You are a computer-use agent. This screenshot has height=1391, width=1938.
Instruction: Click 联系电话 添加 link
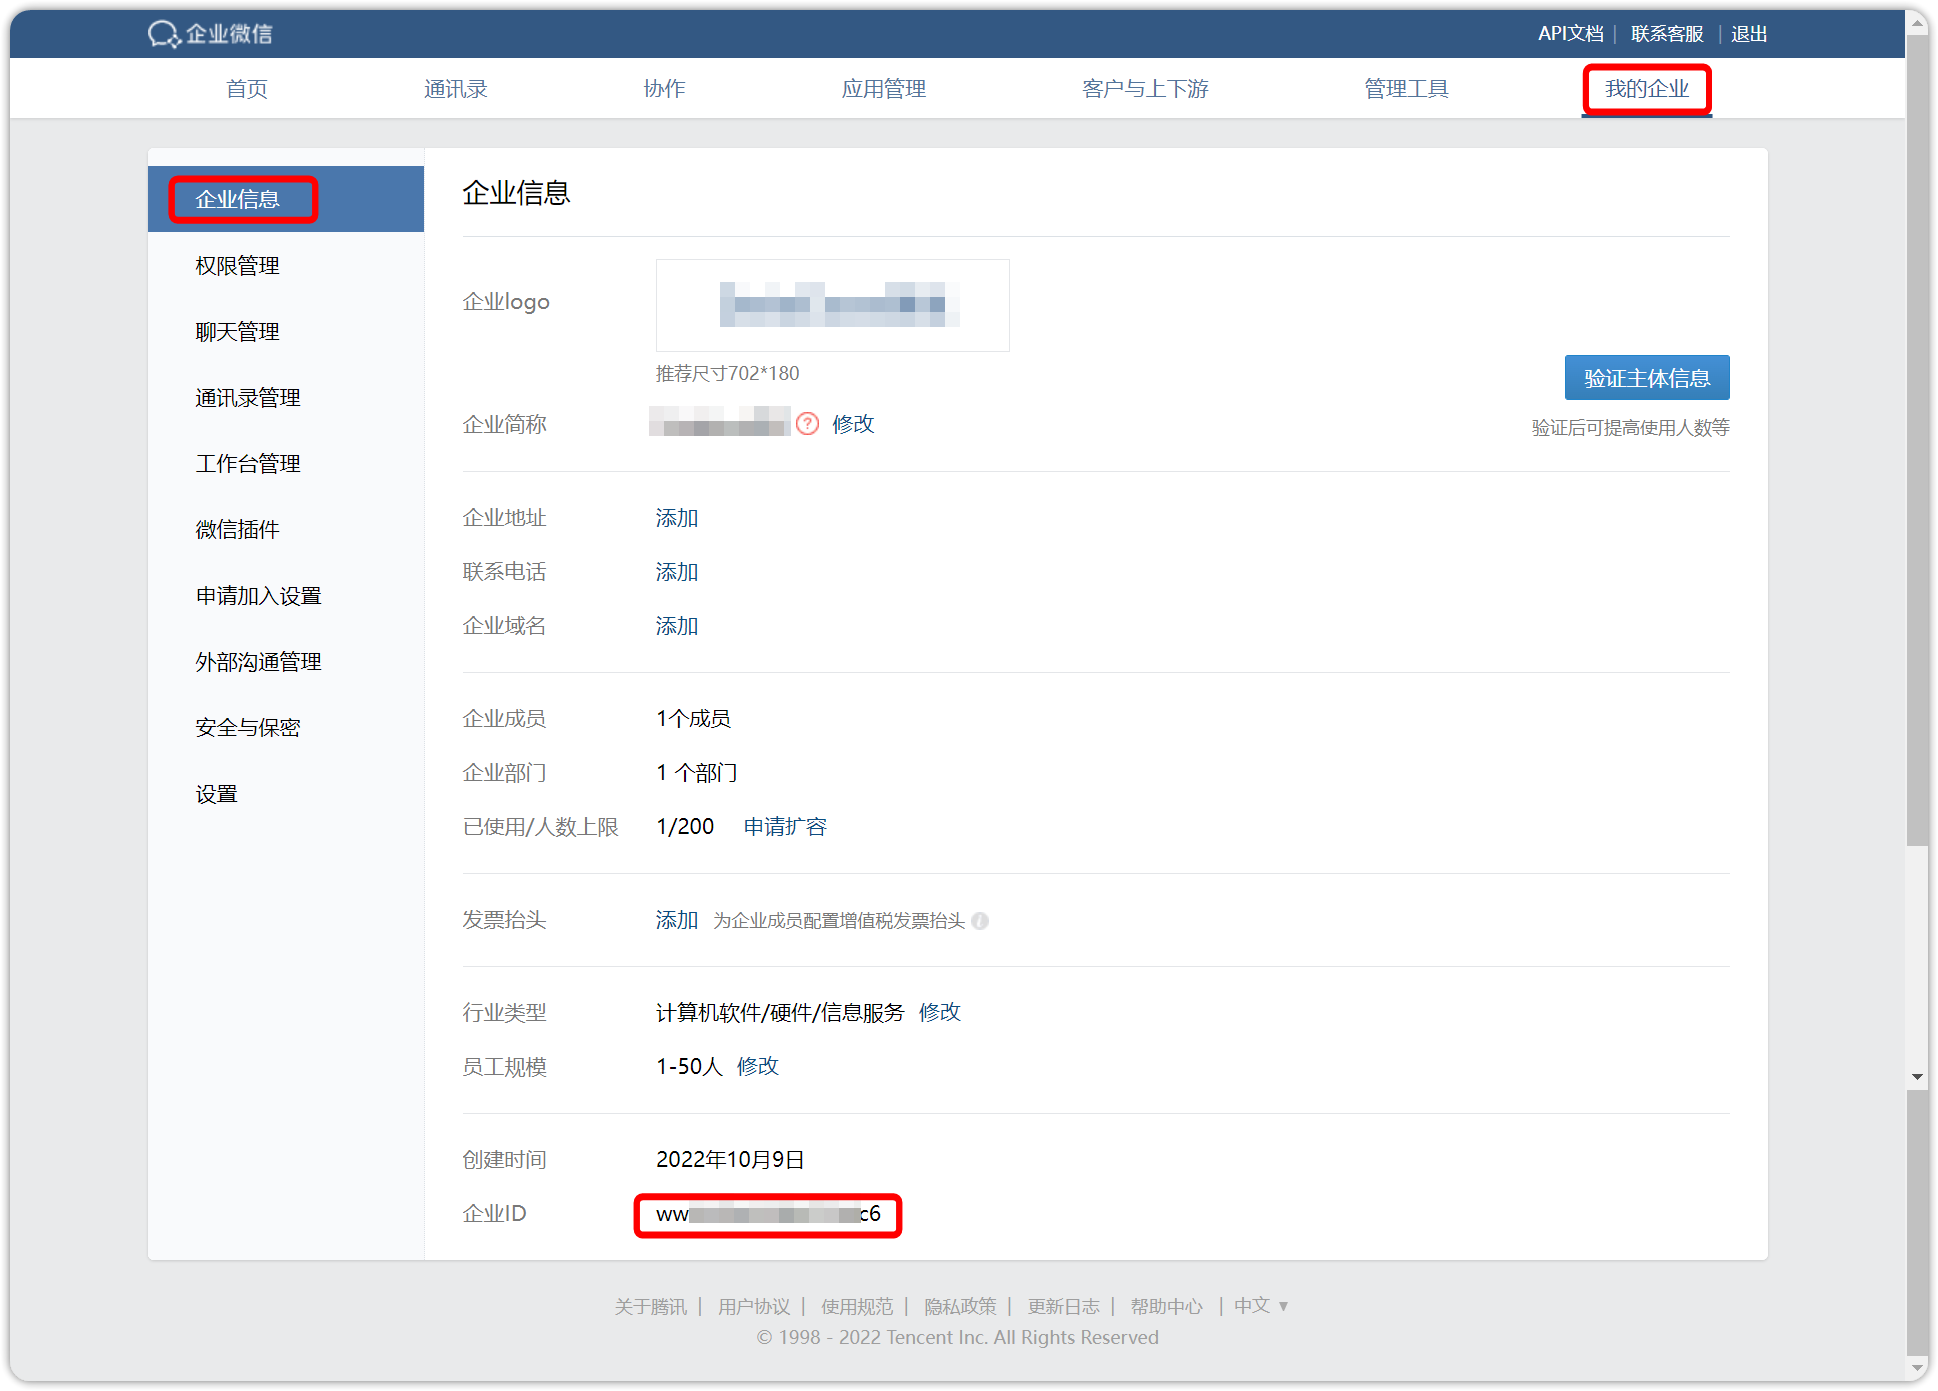(676, 571)
